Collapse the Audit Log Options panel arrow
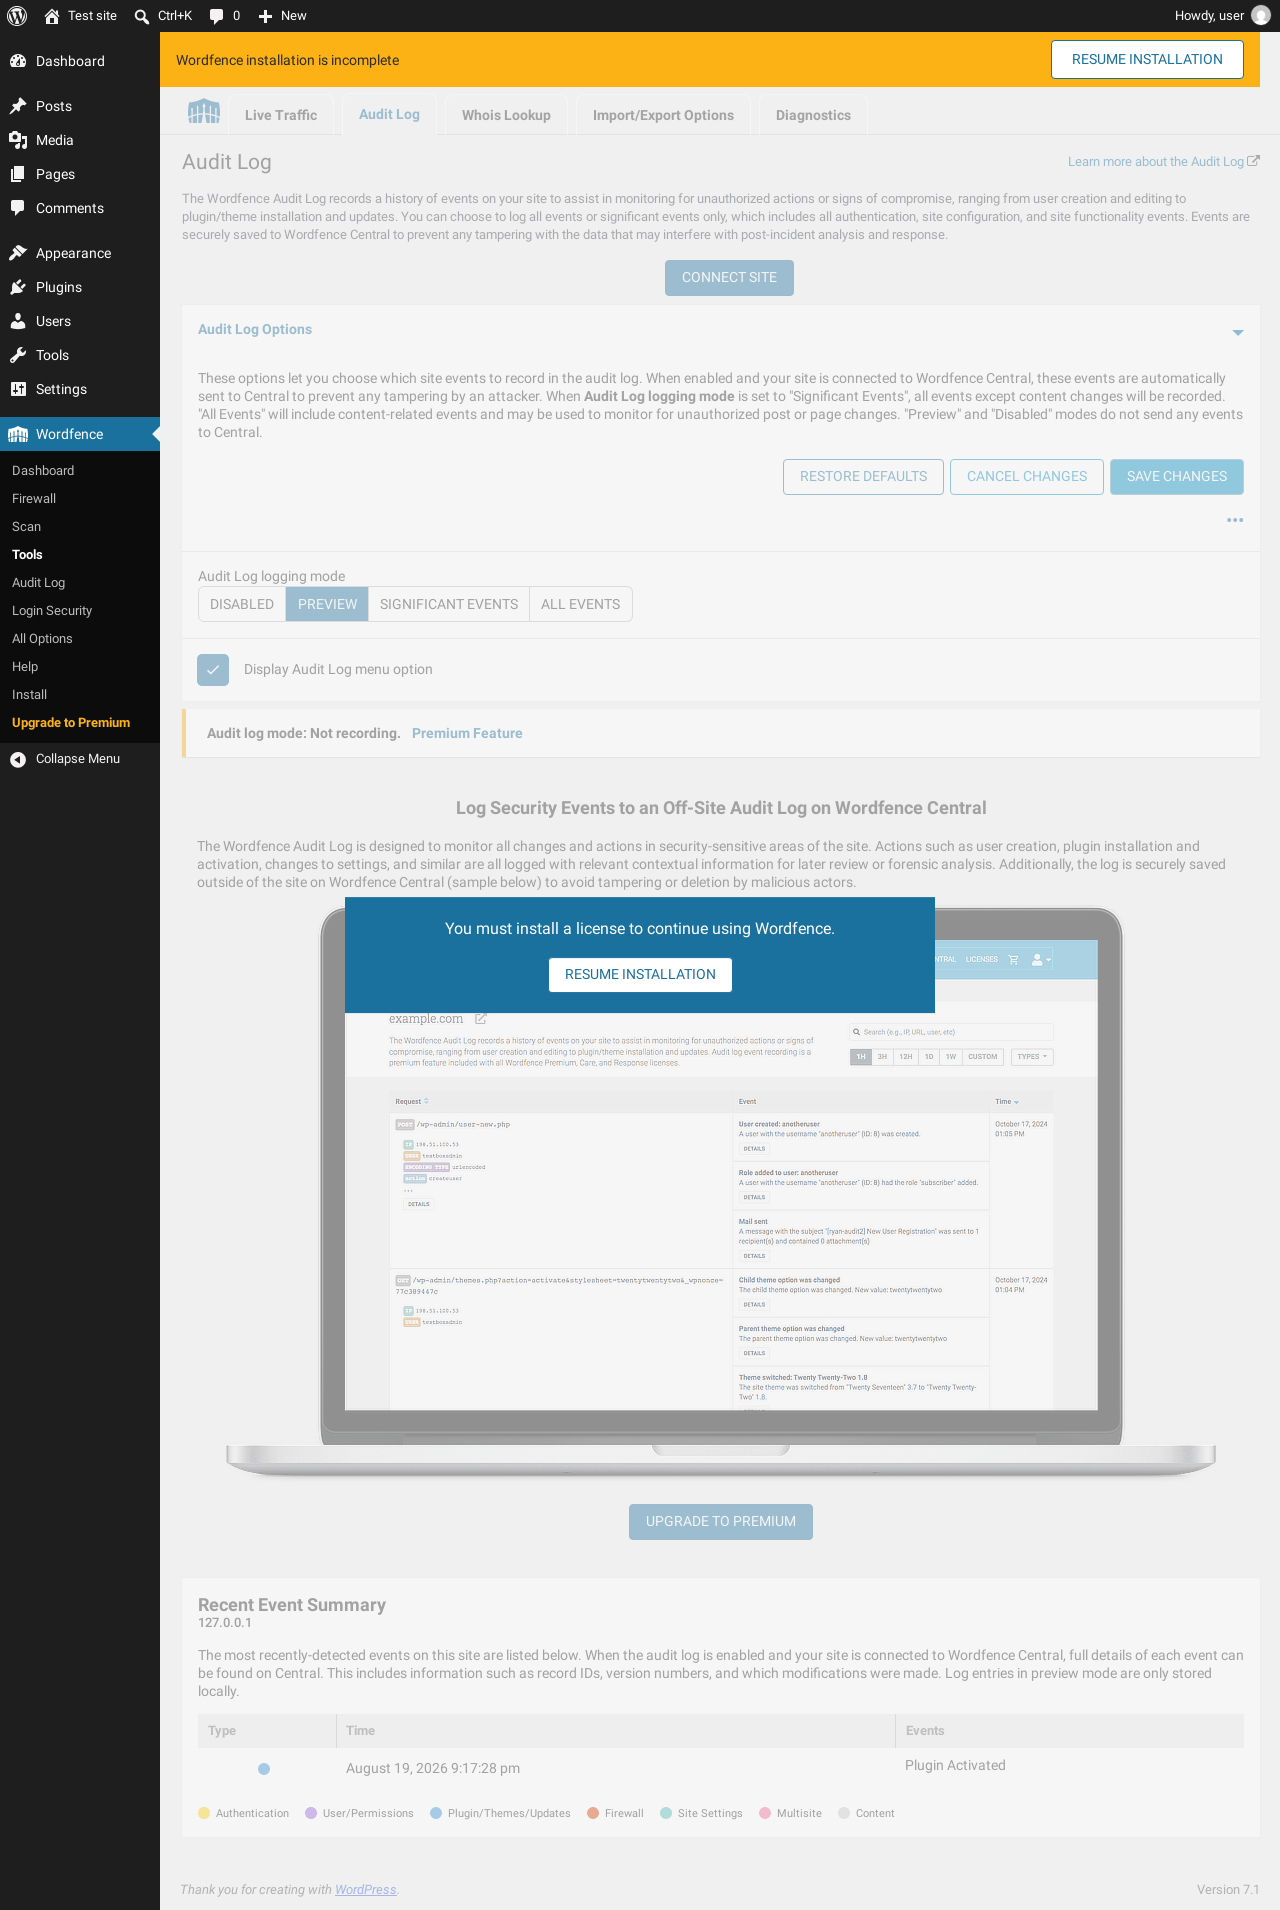 [1238, 332]
